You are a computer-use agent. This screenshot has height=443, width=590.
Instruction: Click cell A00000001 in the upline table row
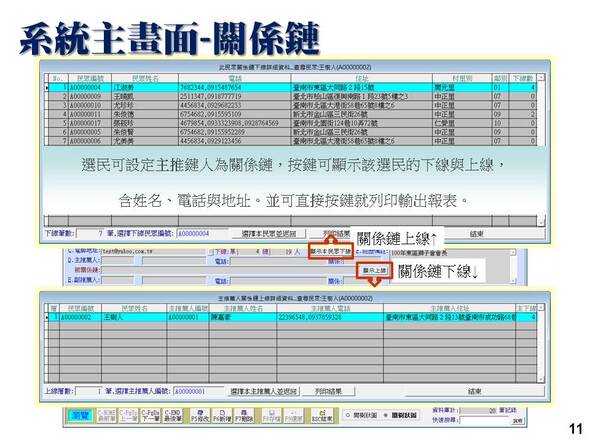[188, 317]
